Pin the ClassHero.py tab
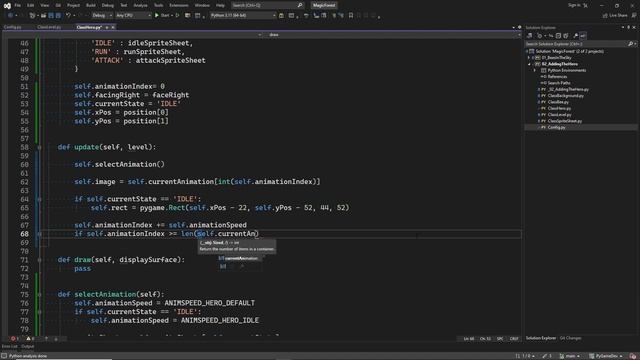The height and width of the screenshot is (360, 640). pyautogui.click(x=107, y=27)
